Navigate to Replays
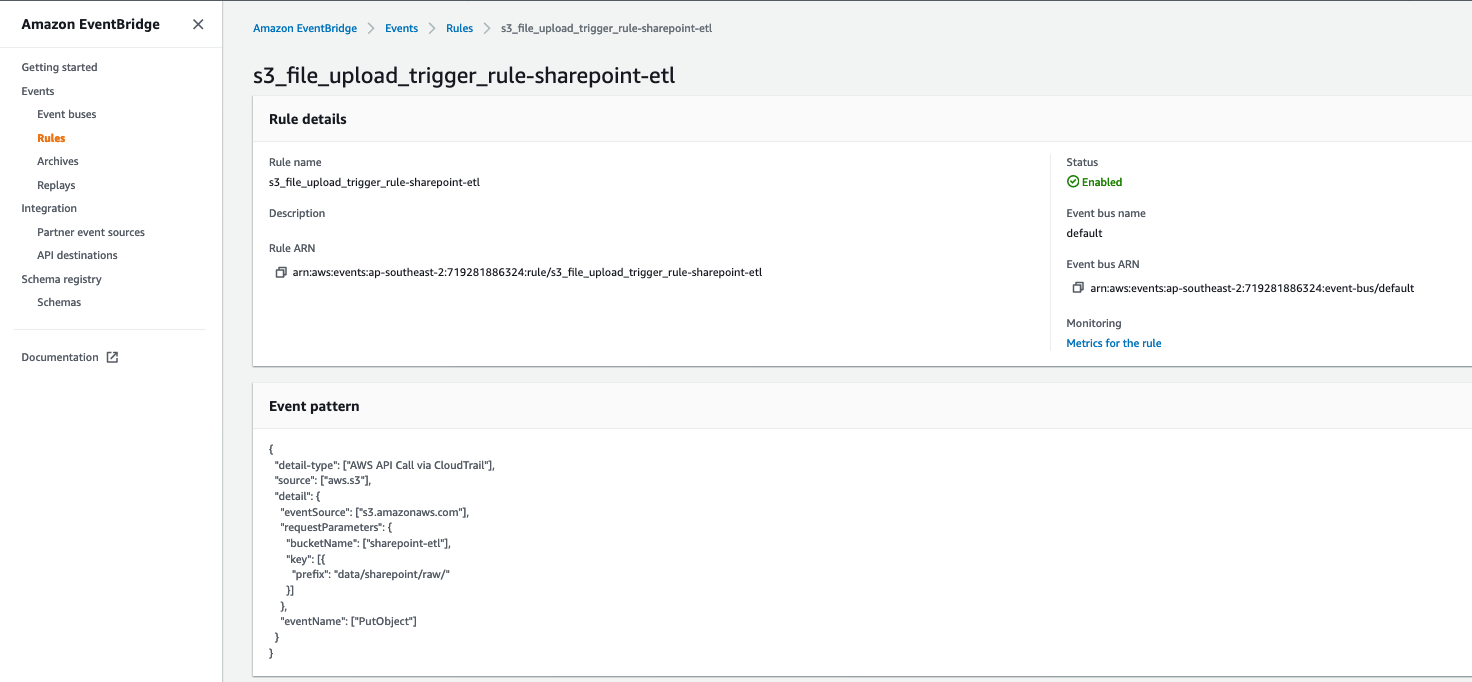 click(56, 185)
